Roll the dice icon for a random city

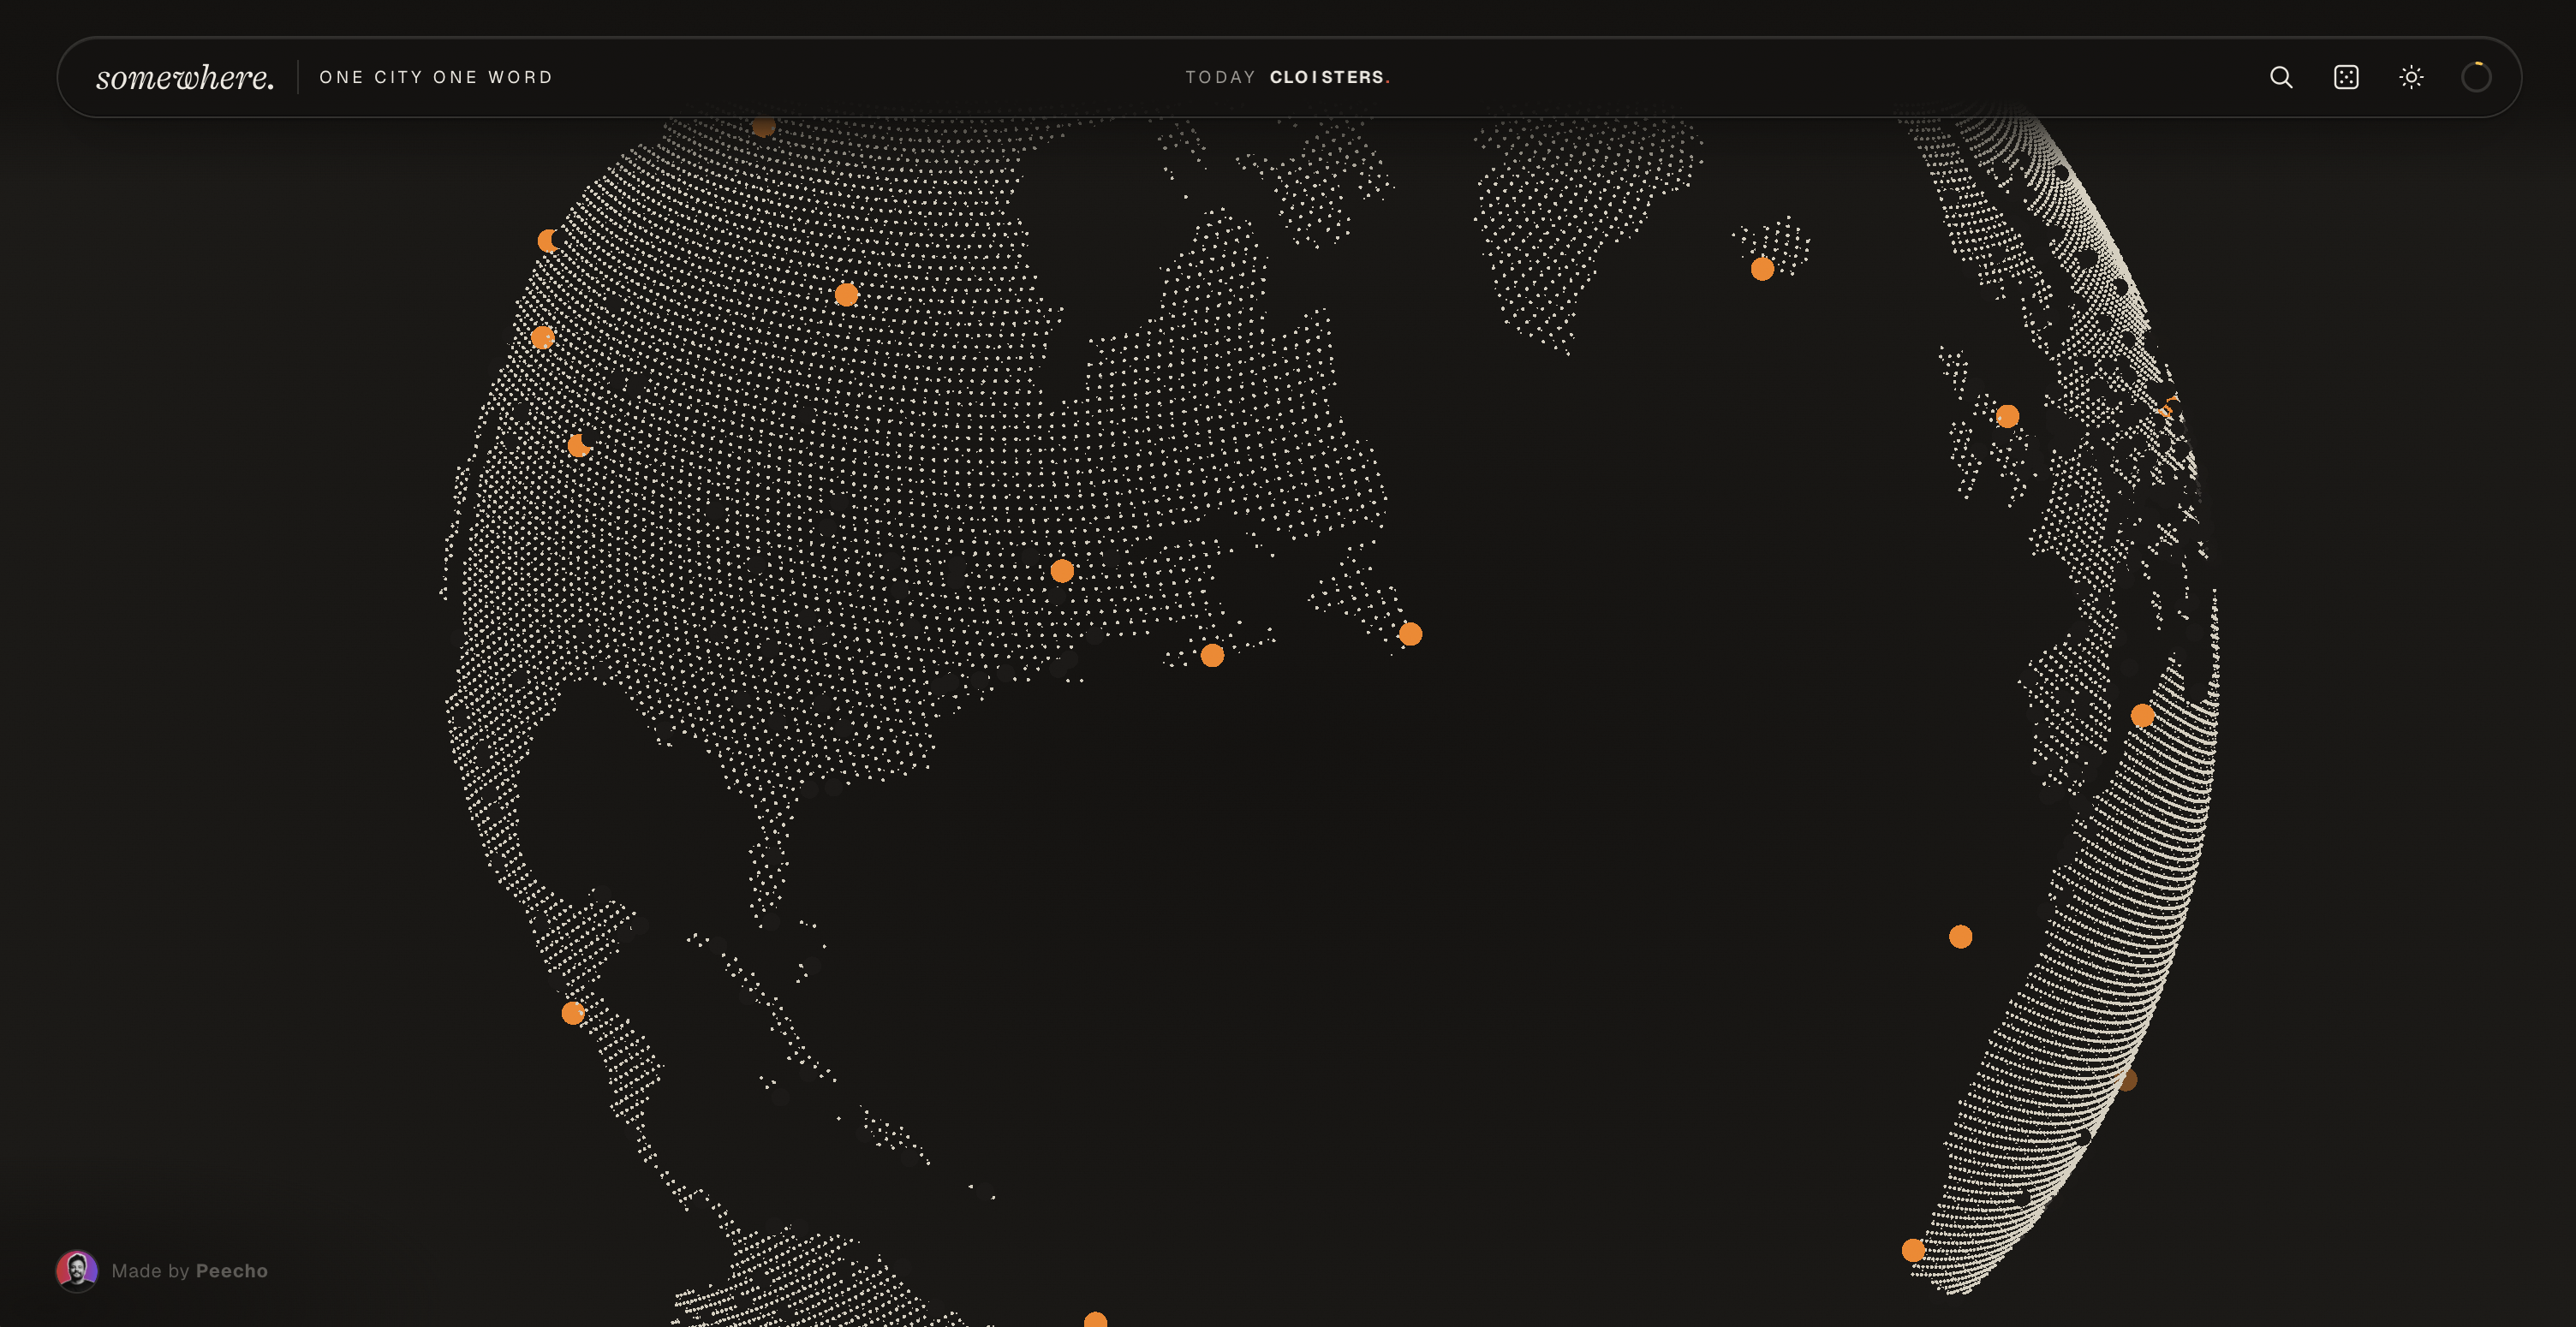pos(2346,77)
